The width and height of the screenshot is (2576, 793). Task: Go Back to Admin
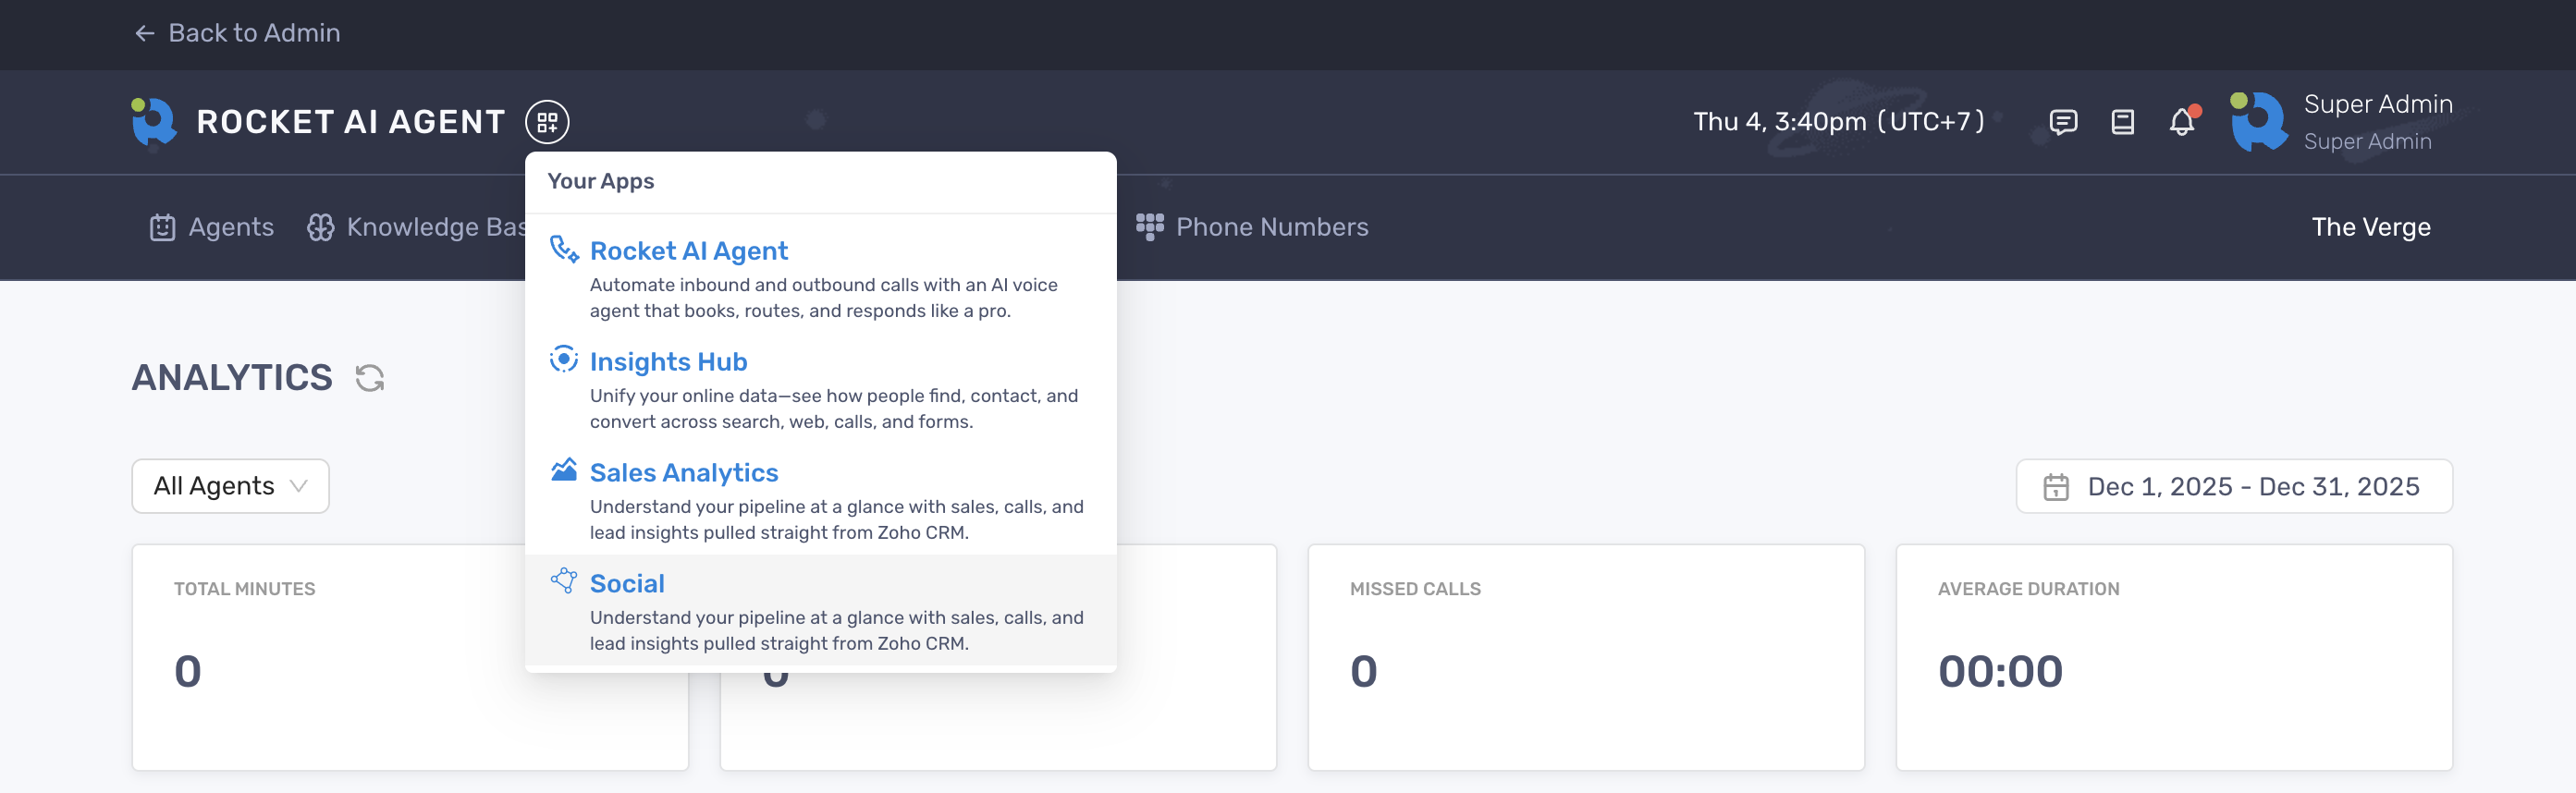coord(238,33)
